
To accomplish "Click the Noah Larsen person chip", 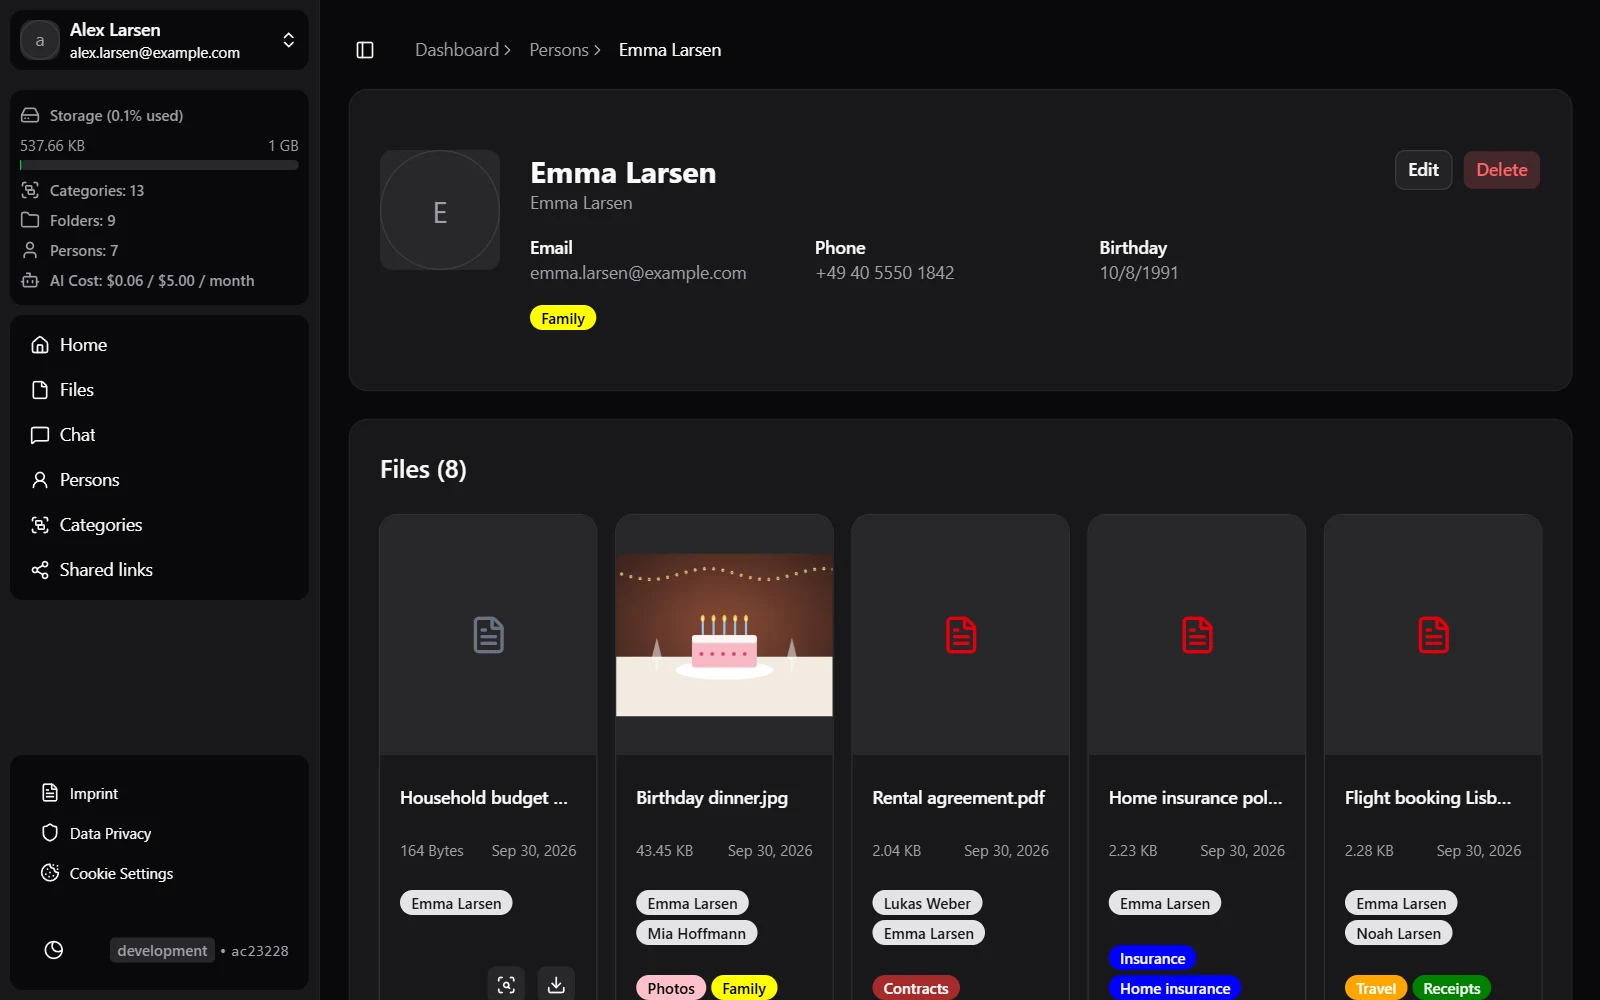I will tap(1398, 933).
